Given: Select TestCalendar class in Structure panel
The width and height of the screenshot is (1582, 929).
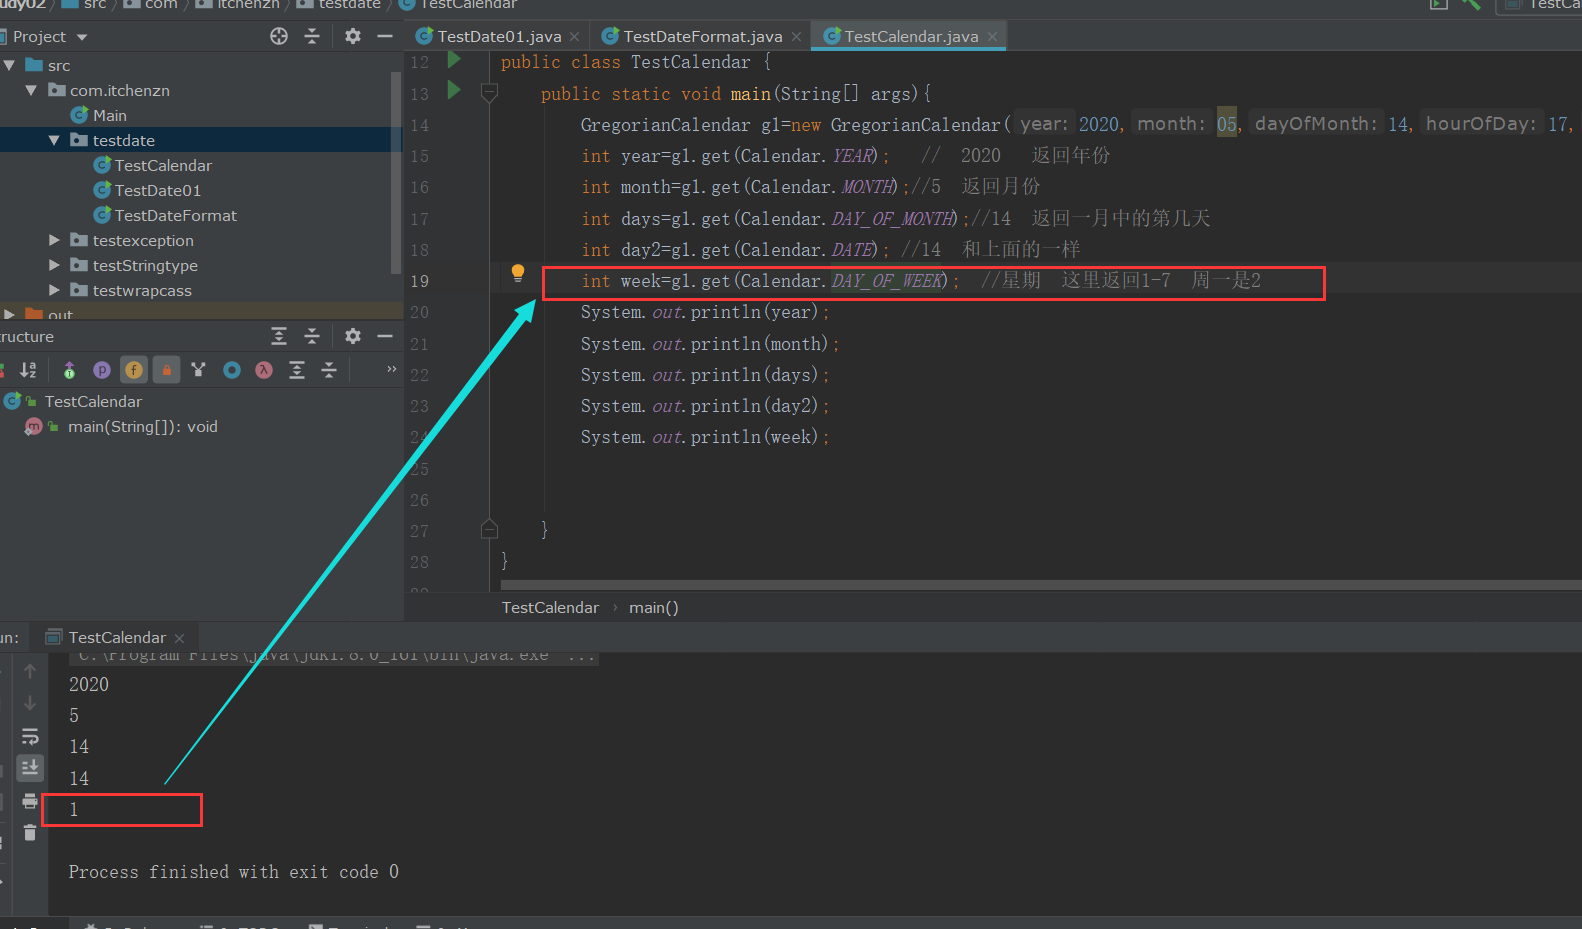Looking at the screenshot, I should pos(93,401).
